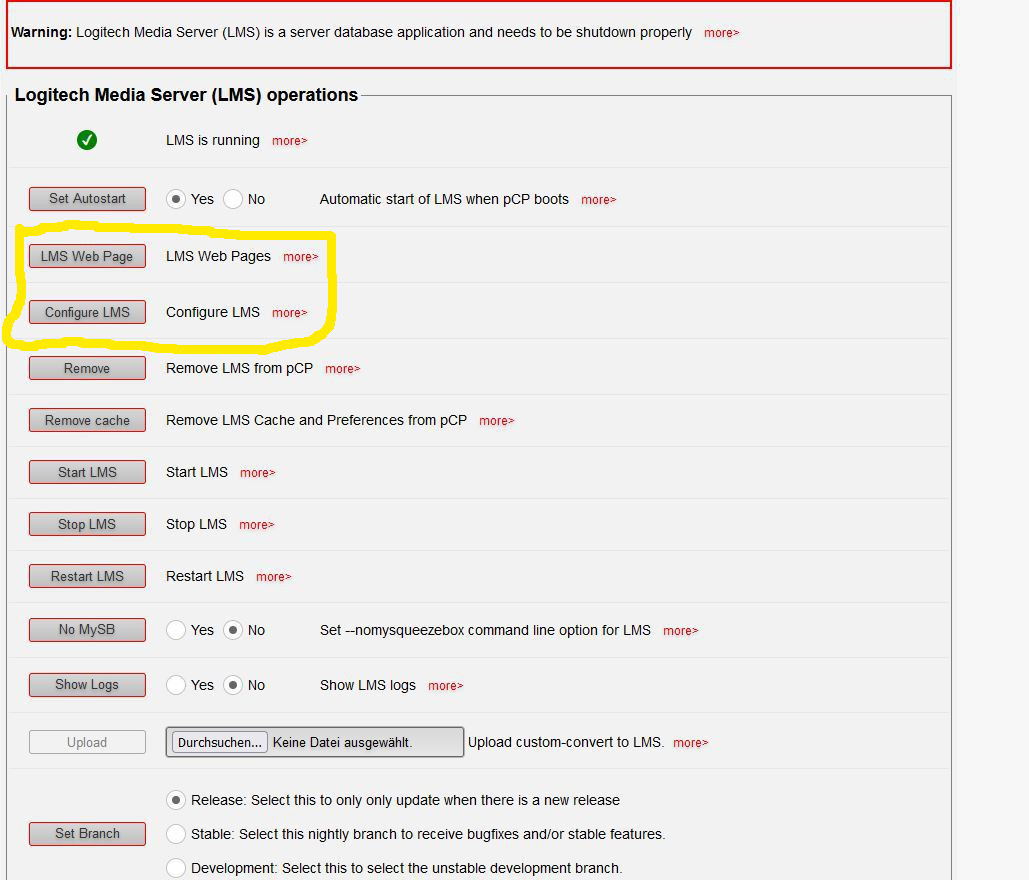Screen dimensions: 1029x880
Task: Click the Start LMS button
Action: click(87, 472)
